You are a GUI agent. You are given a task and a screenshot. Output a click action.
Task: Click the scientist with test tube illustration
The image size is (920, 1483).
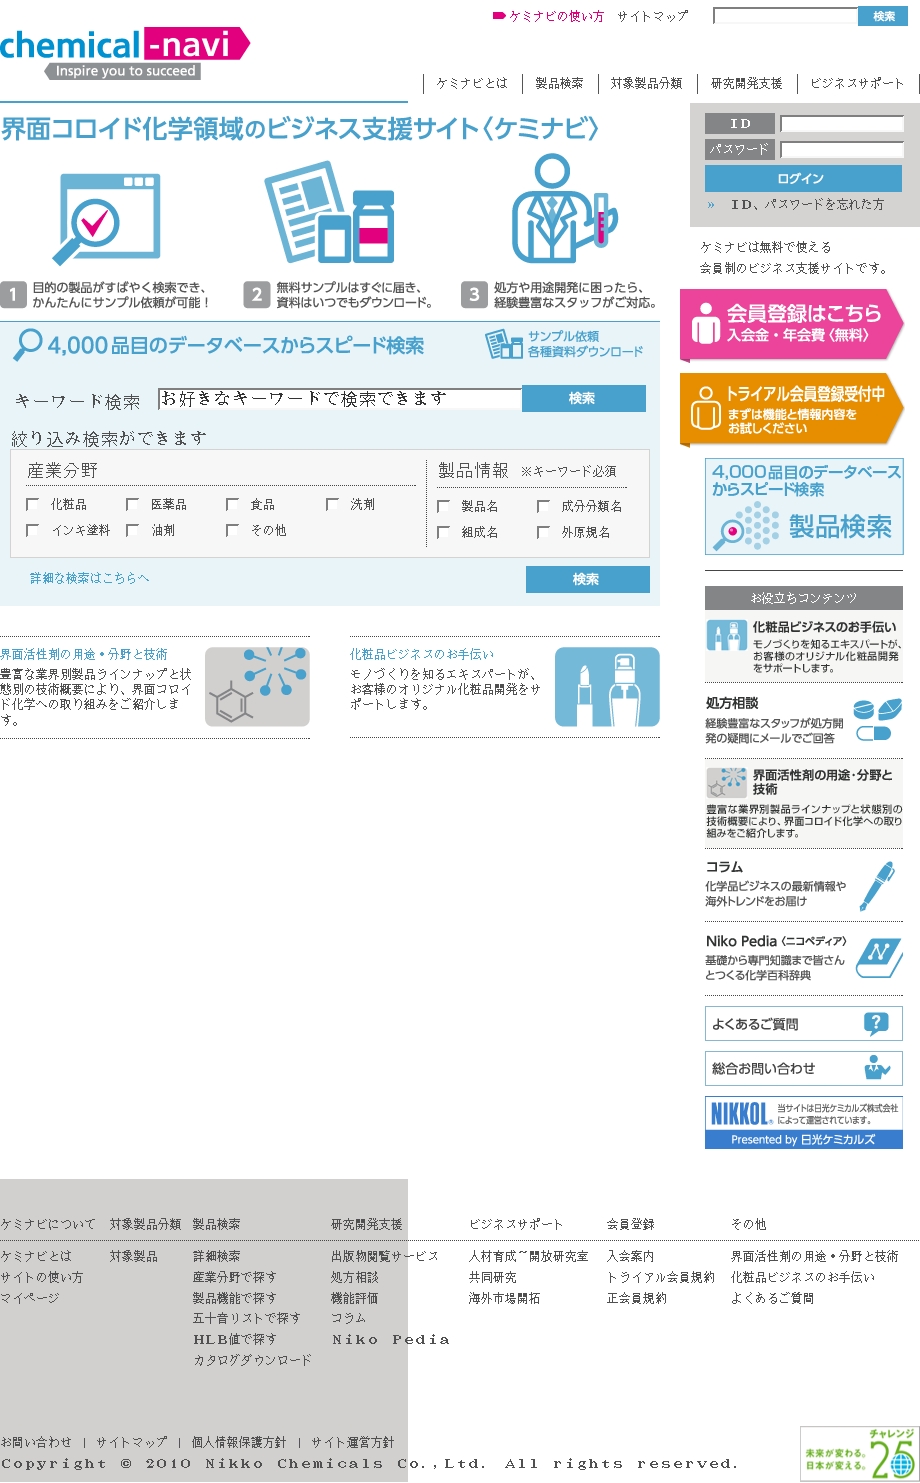563,208
